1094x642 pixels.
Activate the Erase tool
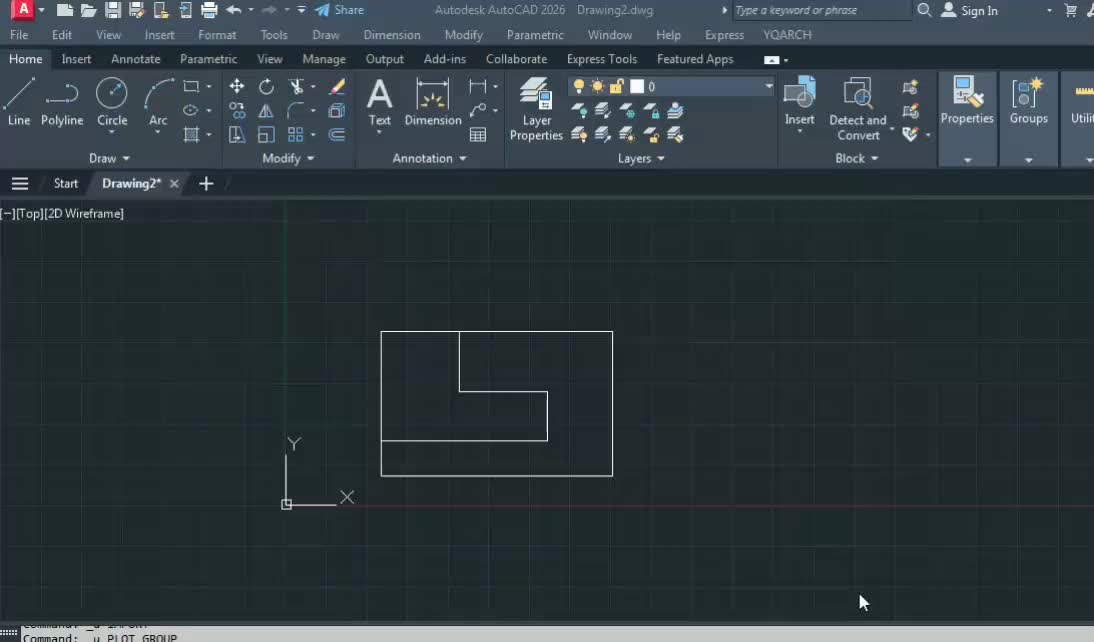tap(337, 87)
